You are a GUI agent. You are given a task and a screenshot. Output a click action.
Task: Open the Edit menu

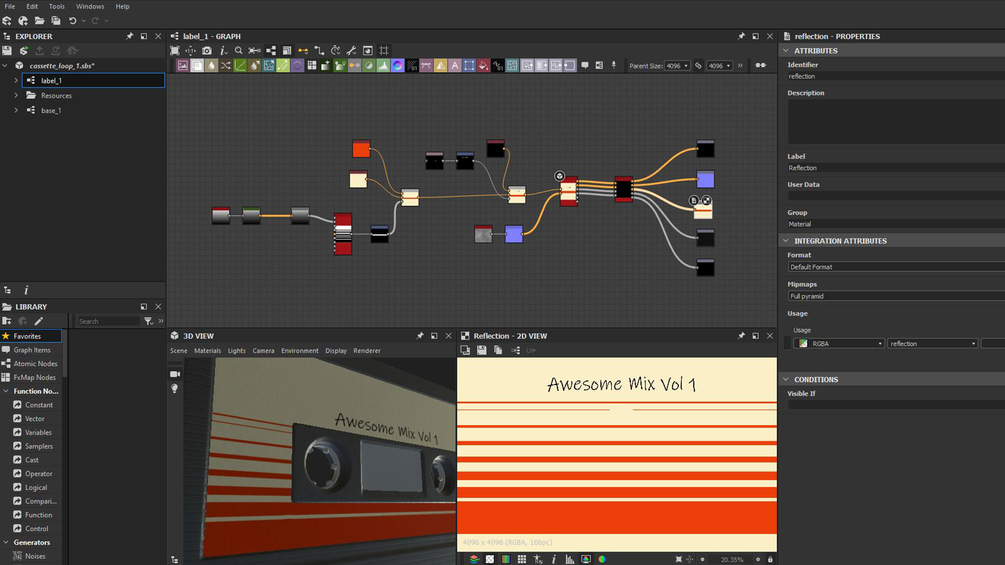(x=32, y=6)
